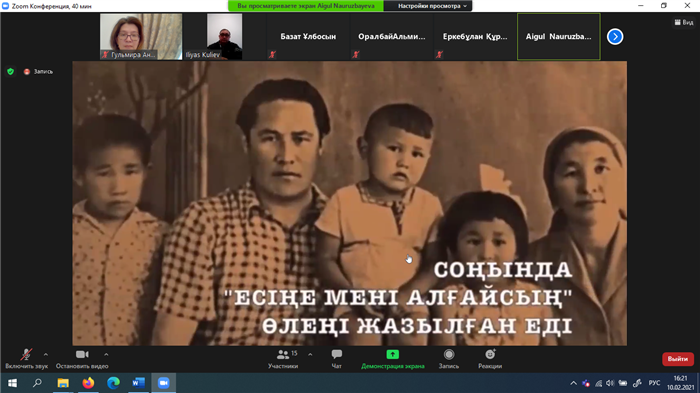The height and width of the screenshot is (393, 700).
Task: Click the green encryption shield icon
Action: pos(11,71)
